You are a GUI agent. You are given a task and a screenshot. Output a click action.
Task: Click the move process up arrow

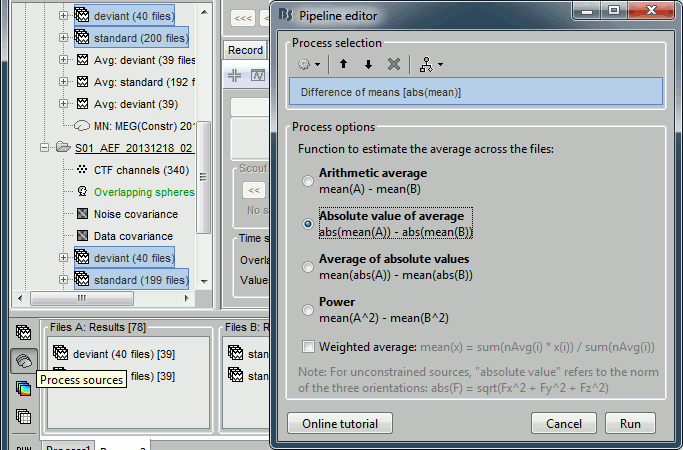(x=345, y=64)
